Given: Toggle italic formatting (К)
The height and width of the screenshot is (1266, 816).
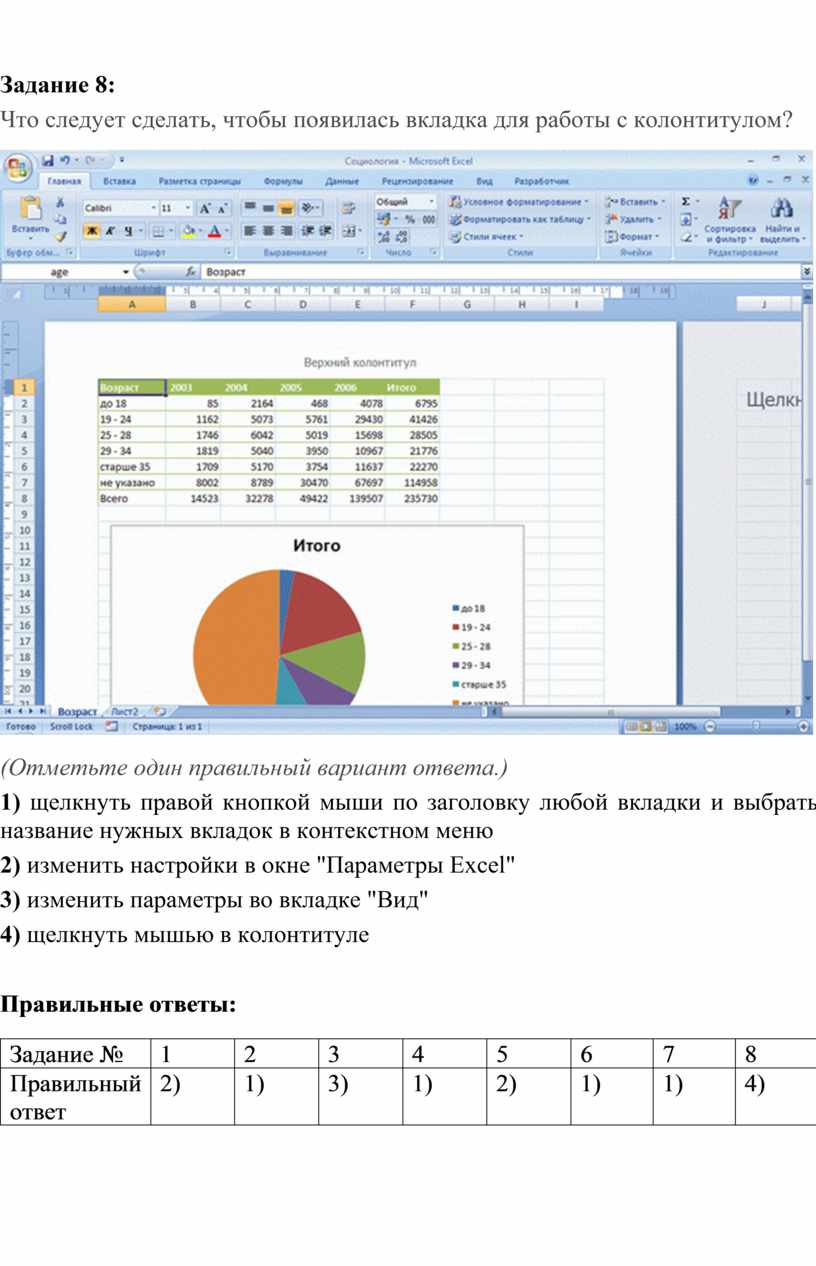Looking at the screenshot, I should point(109,232).
